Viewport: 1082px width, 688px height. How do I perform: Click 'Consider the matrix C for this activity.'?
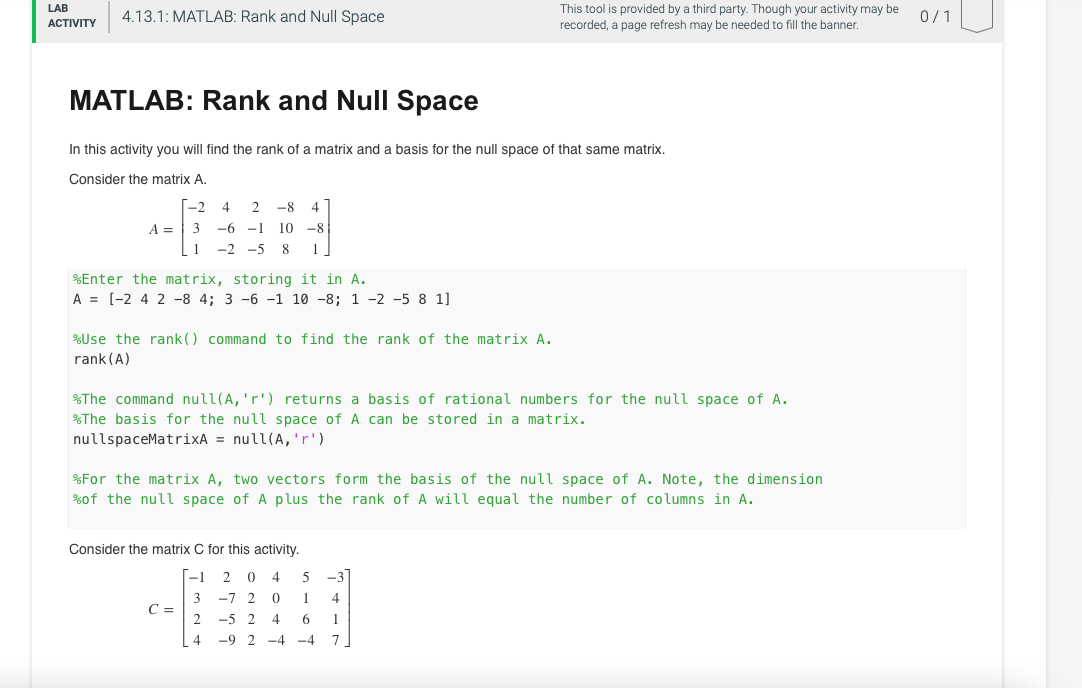click(184, 550)
